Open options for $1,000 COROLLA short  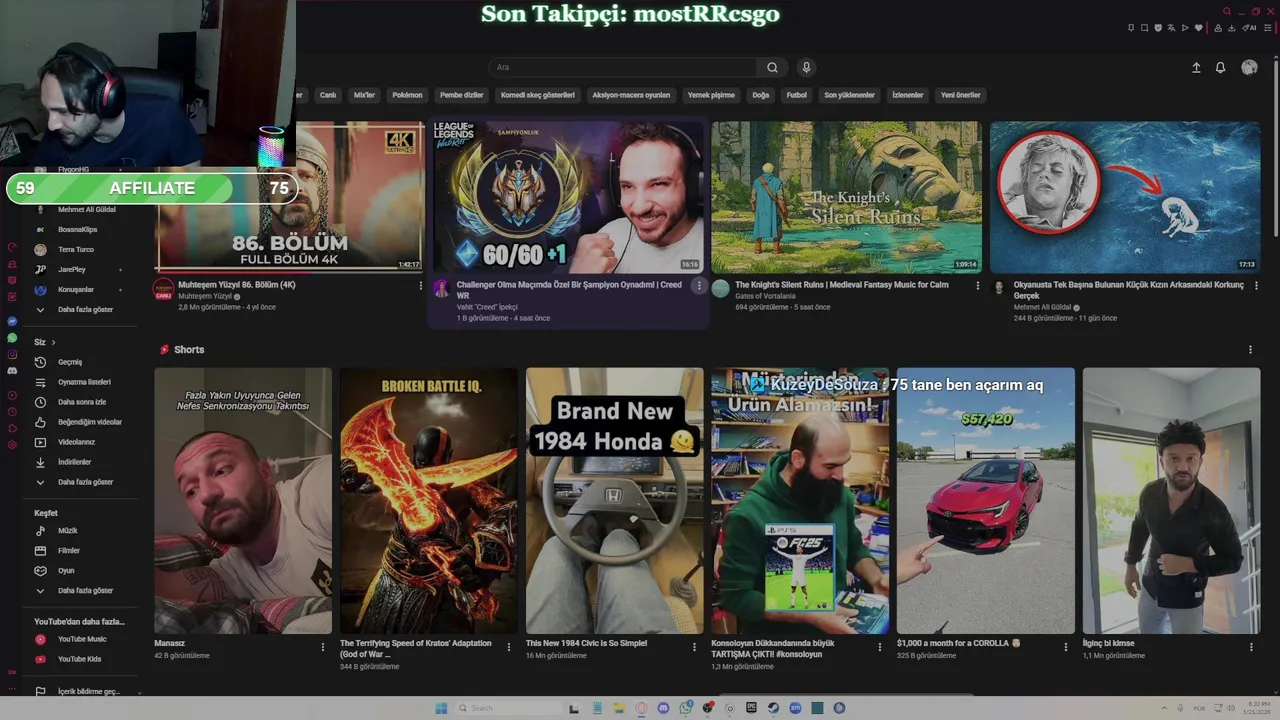click(x=1065, y=647)
